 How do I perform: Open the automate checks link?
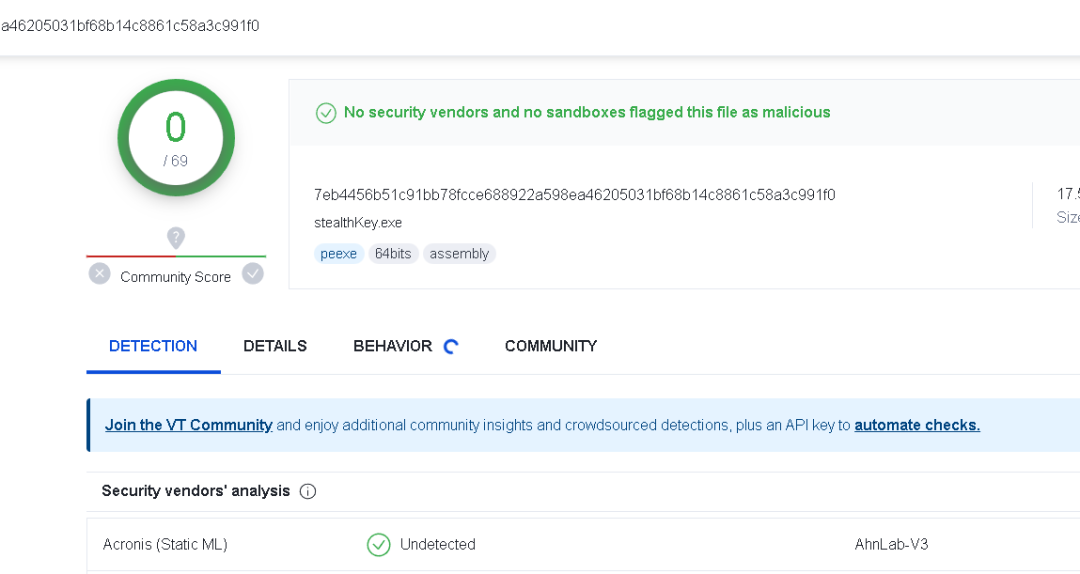(x=917, y=425)
